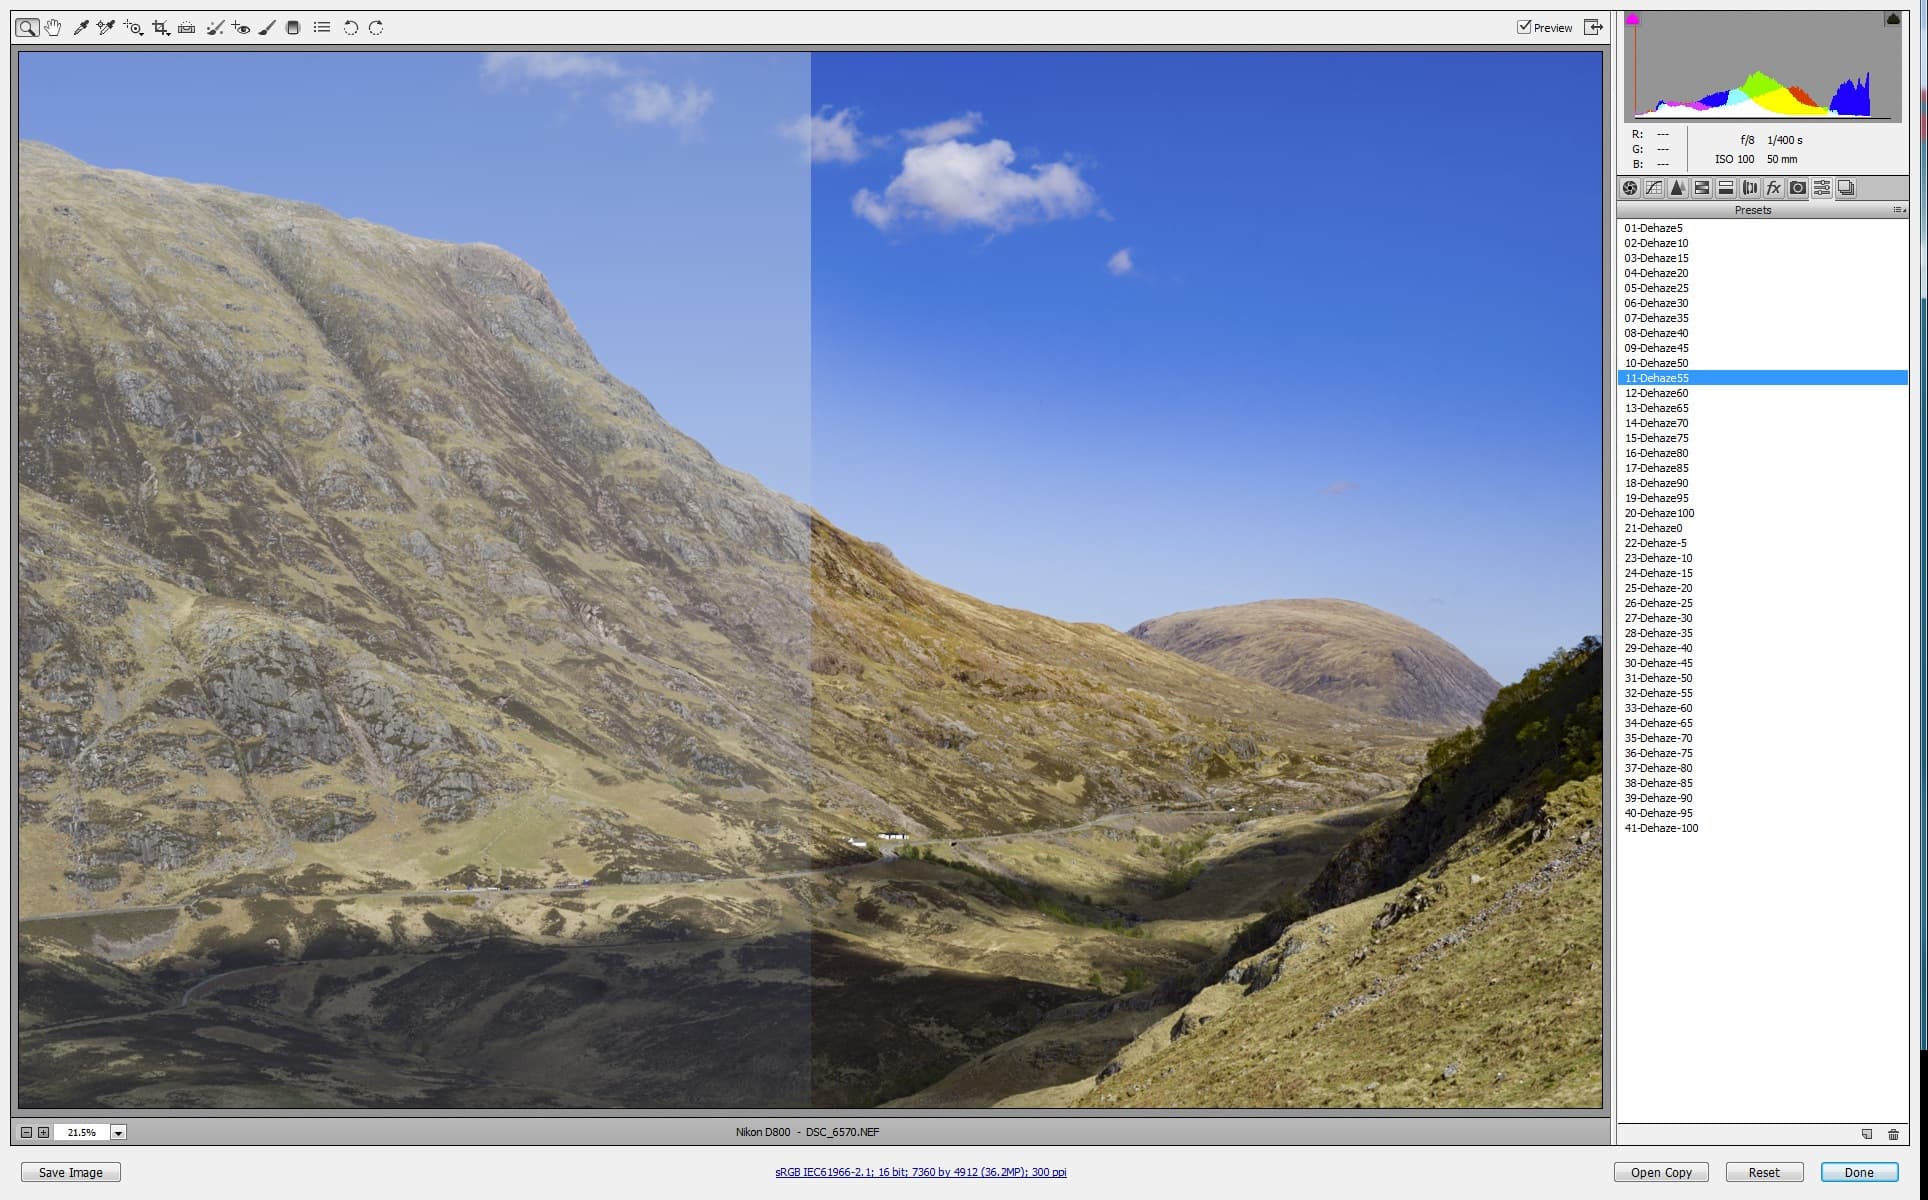Open the Camera Calibration panel
The image size is (1928, 1200).
pos(1797,187)
